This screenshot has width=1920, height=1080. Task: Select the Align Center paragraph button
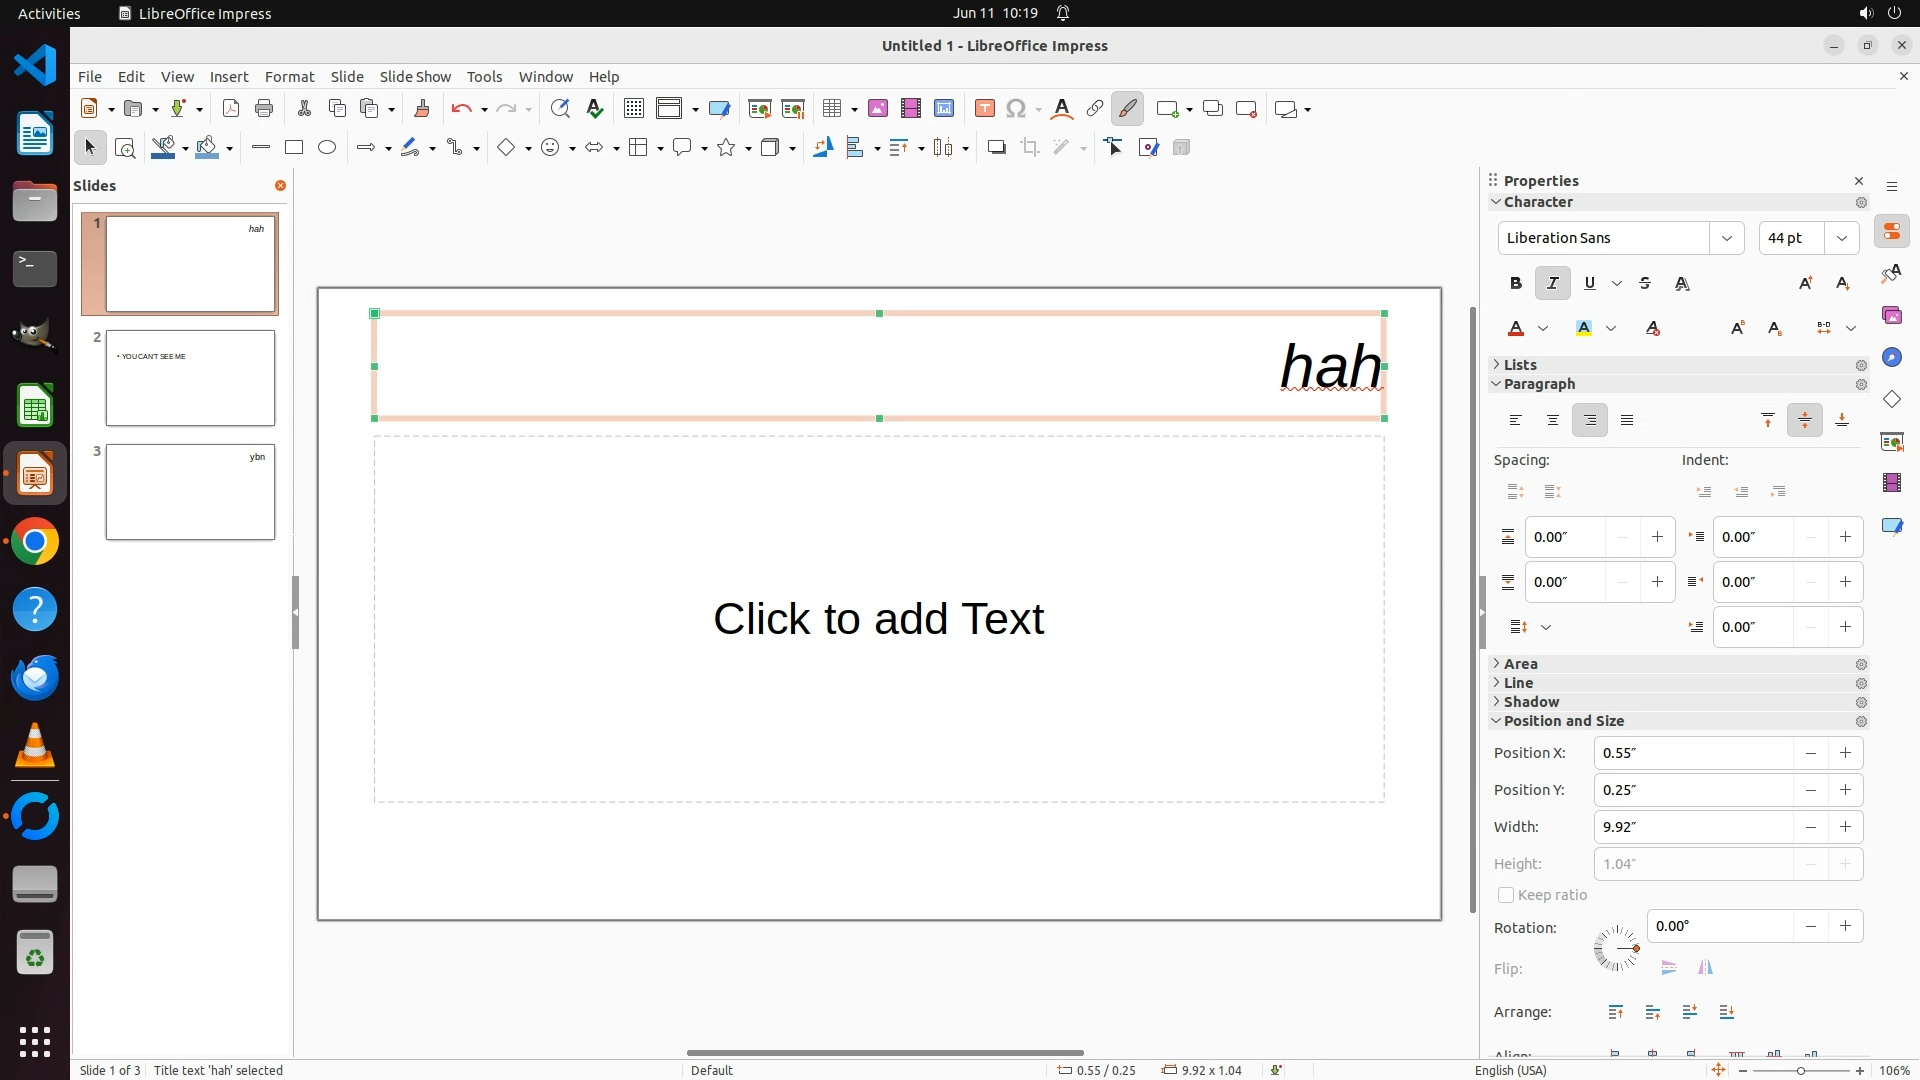[x=1552, y=421]
